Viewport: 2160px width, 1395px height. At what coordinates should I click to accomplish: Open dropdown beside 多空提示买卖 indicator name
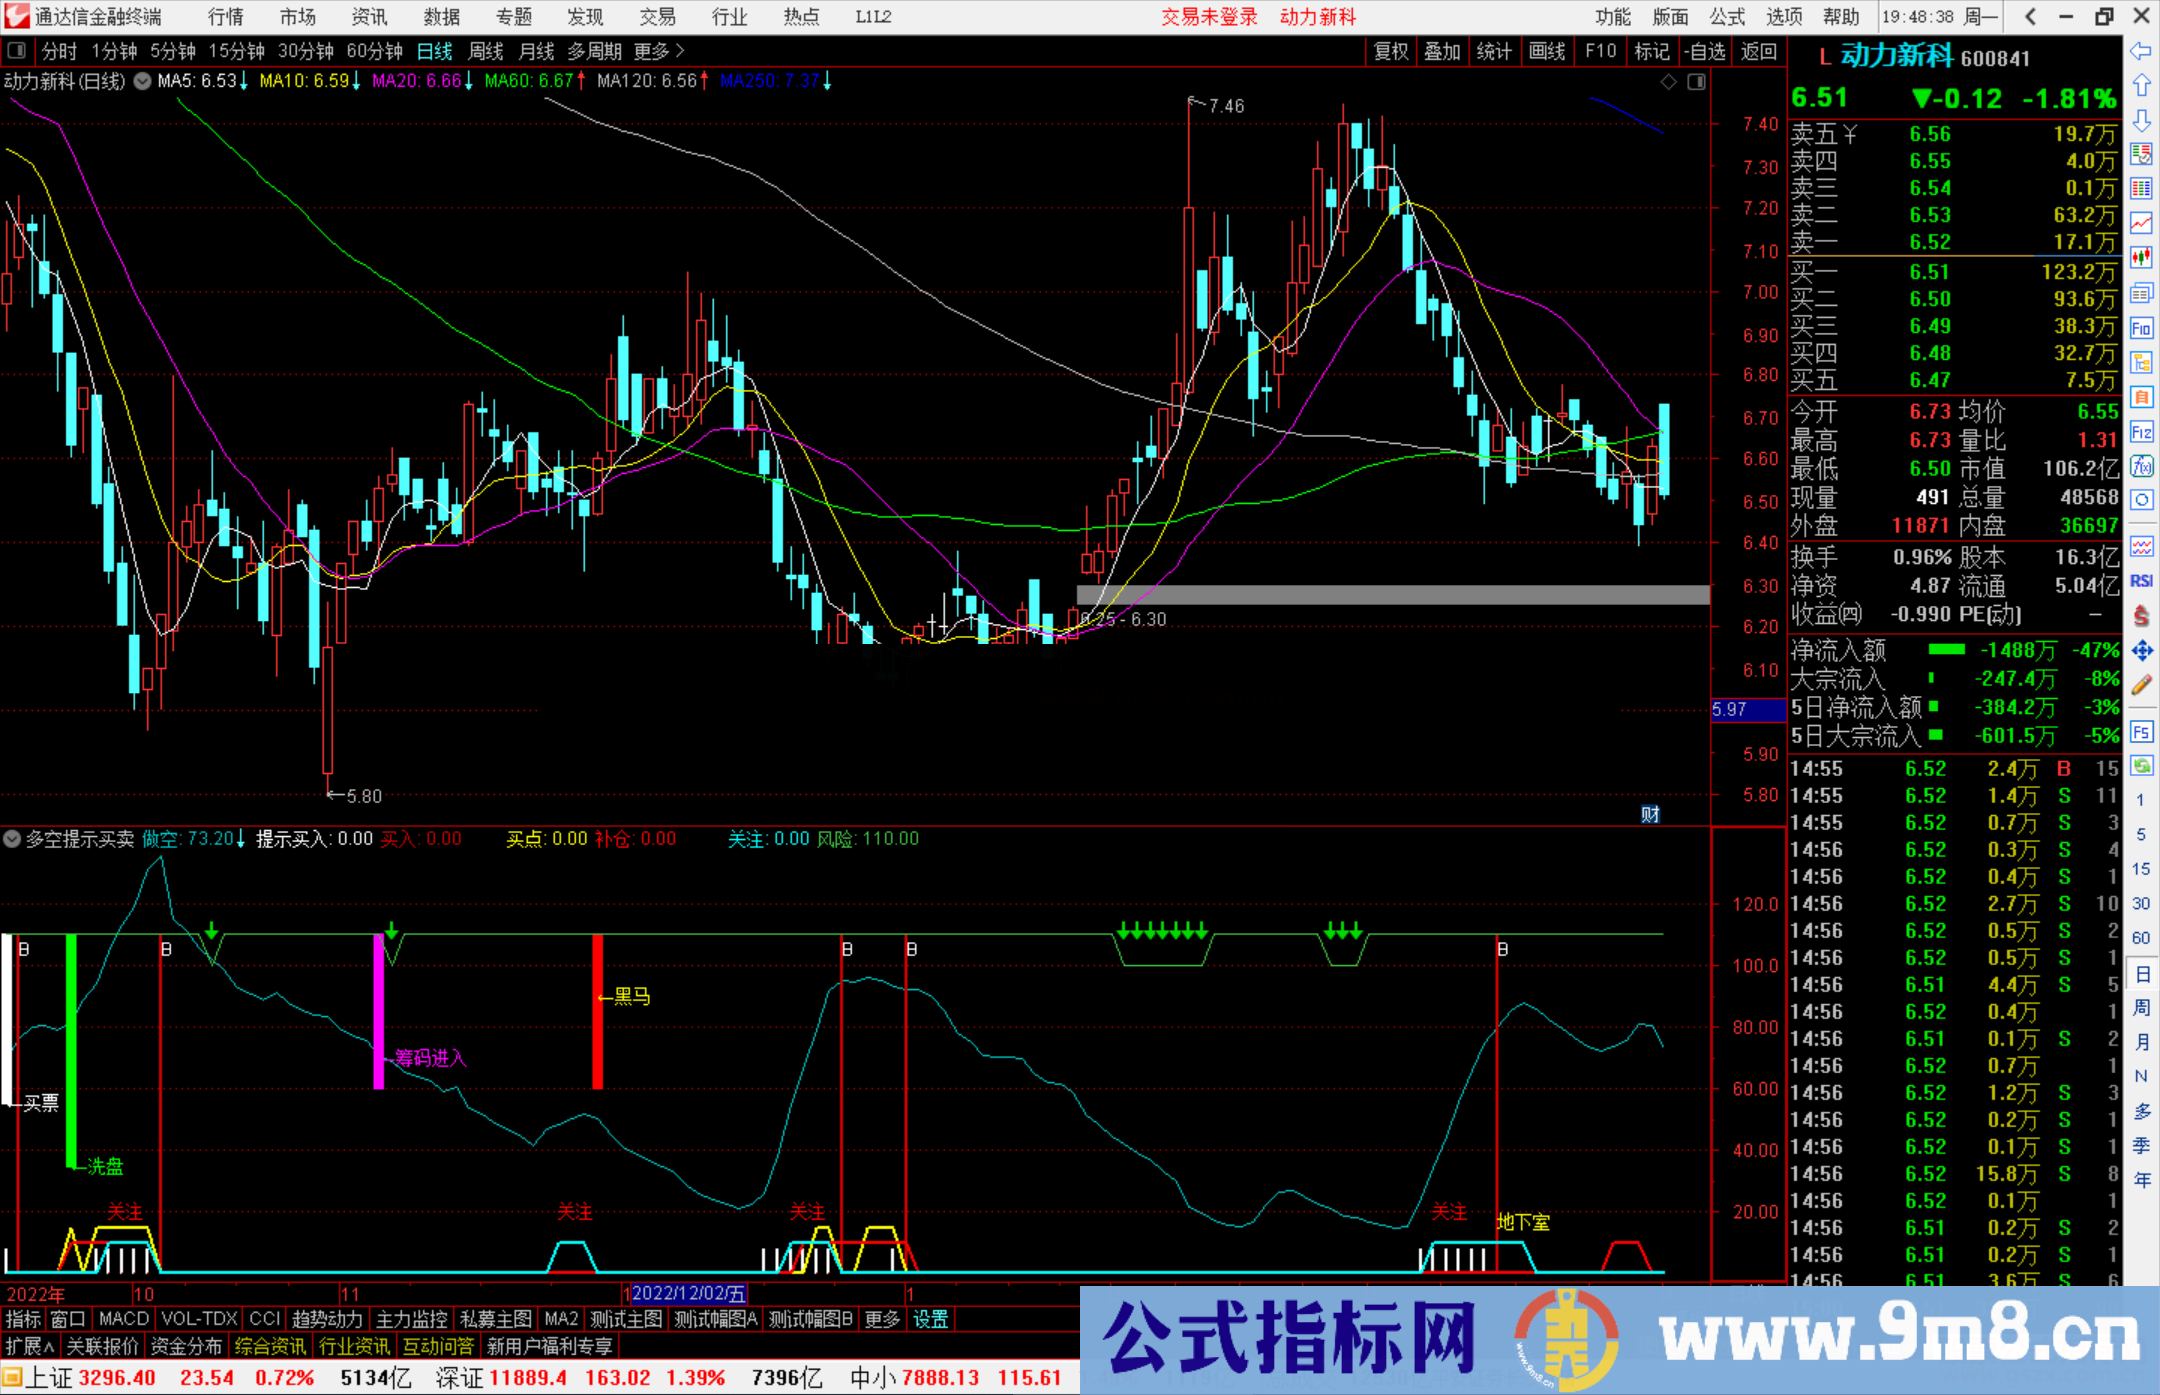point(12,839)
